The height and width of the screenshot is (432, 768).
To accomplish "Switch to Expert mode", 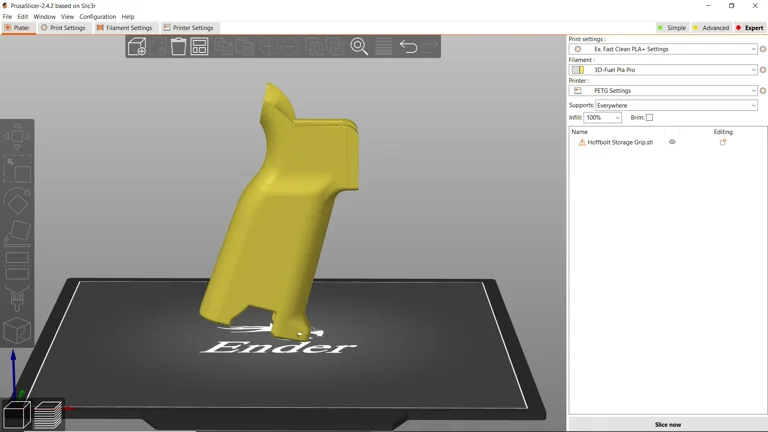I will pyautogui.click(x=749, y=28).
